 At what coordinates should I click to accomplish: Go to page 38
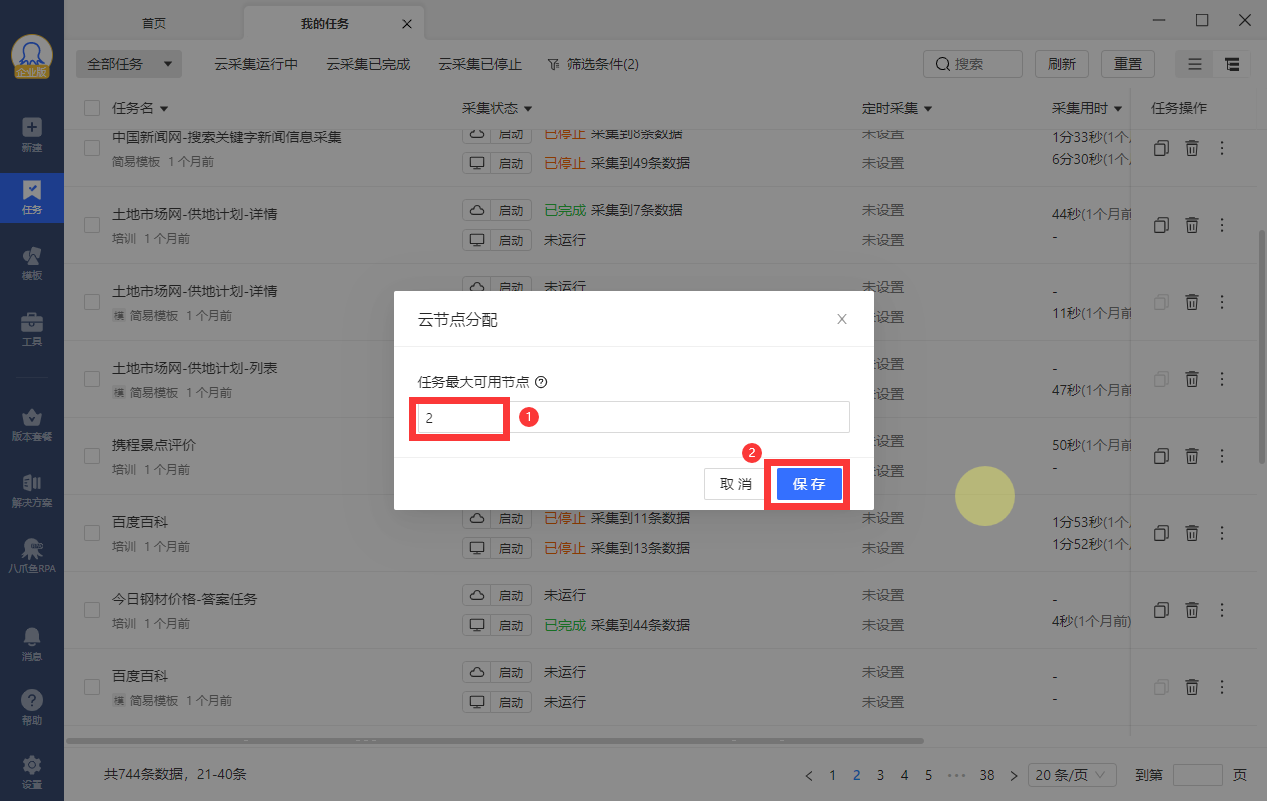coord(987,775)
